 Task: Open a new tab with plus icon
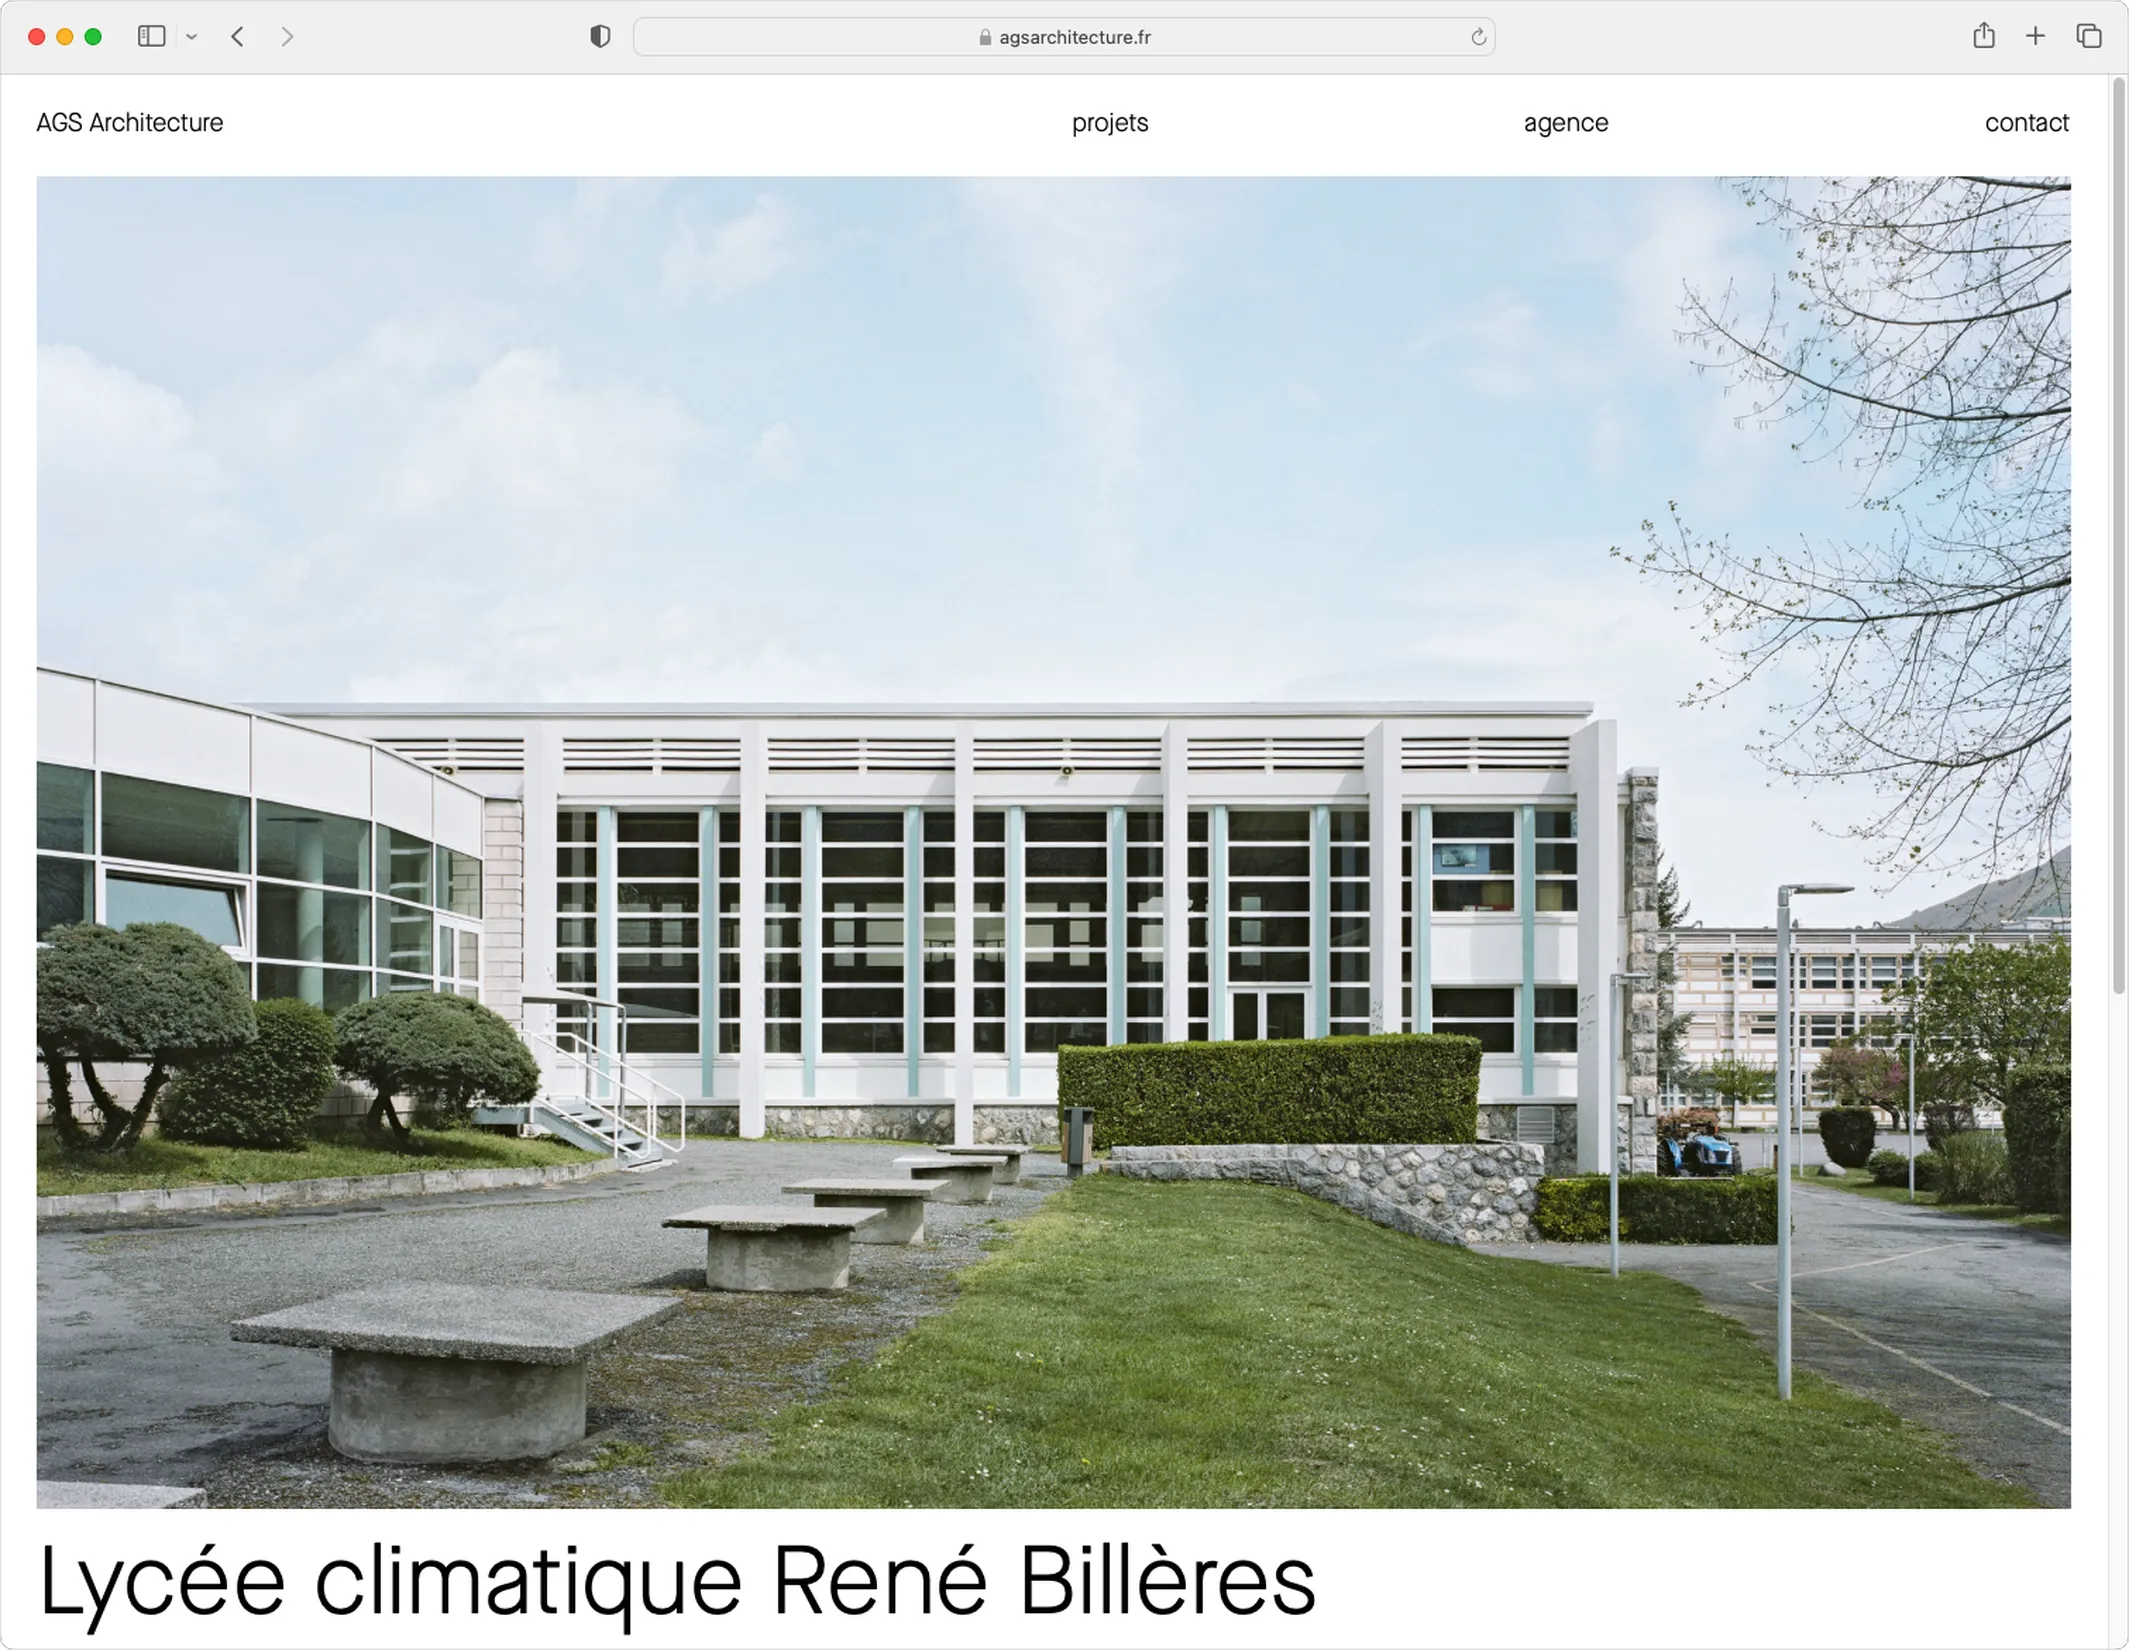2035,37
